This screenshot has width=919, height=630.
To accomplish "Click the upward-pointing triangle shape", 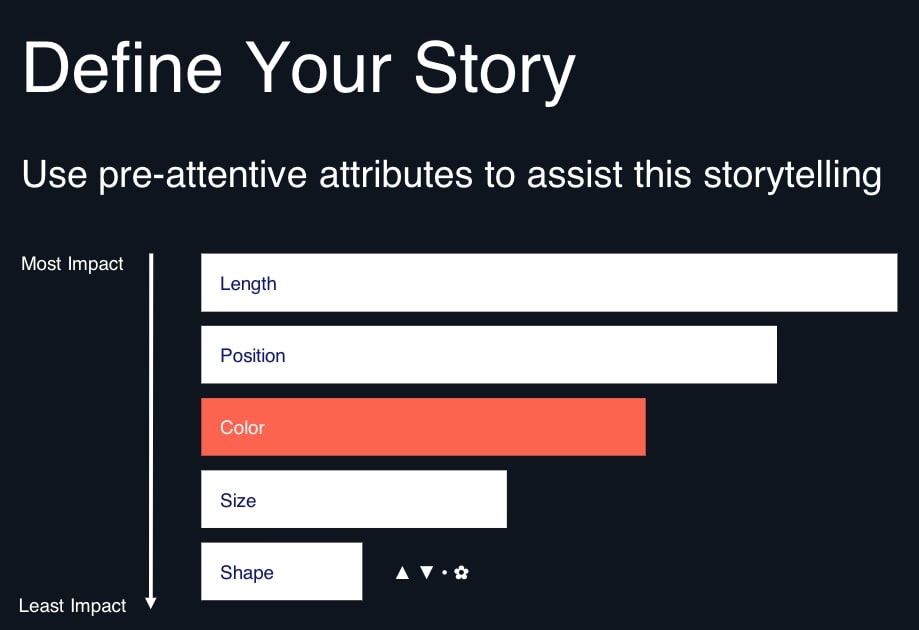I will 402,573.
